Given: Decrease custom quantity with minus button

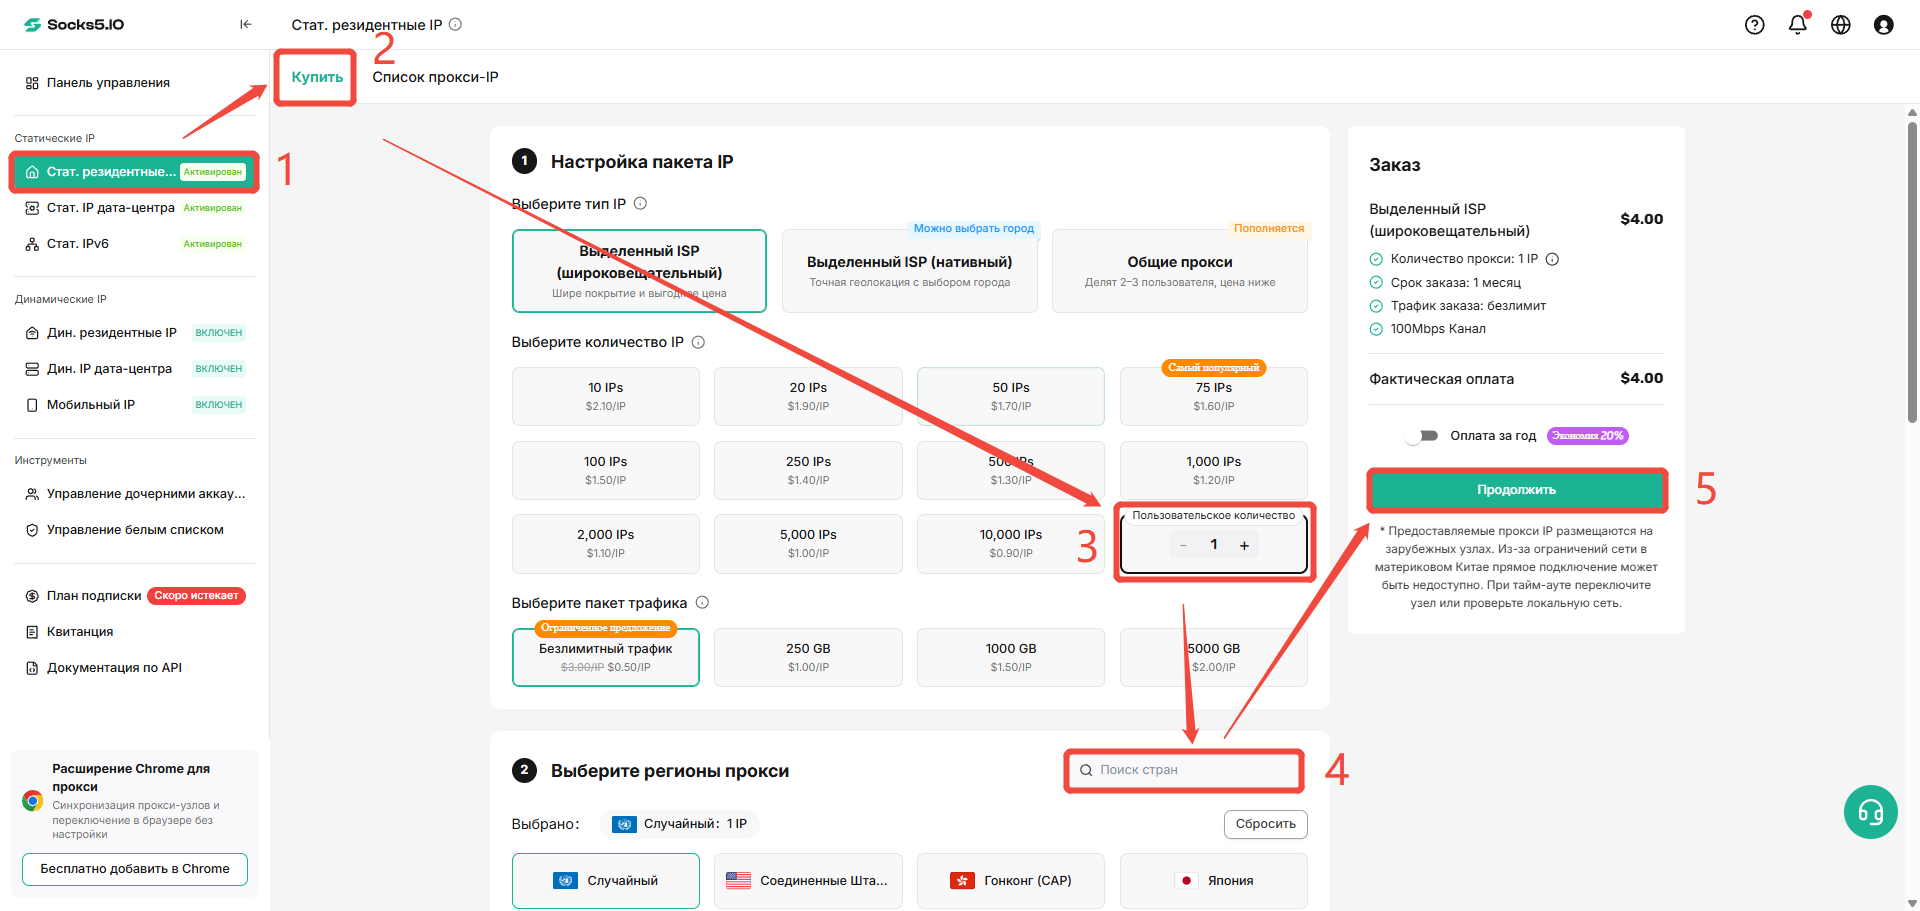Looking at the screenshot, I should (1183, 545).
